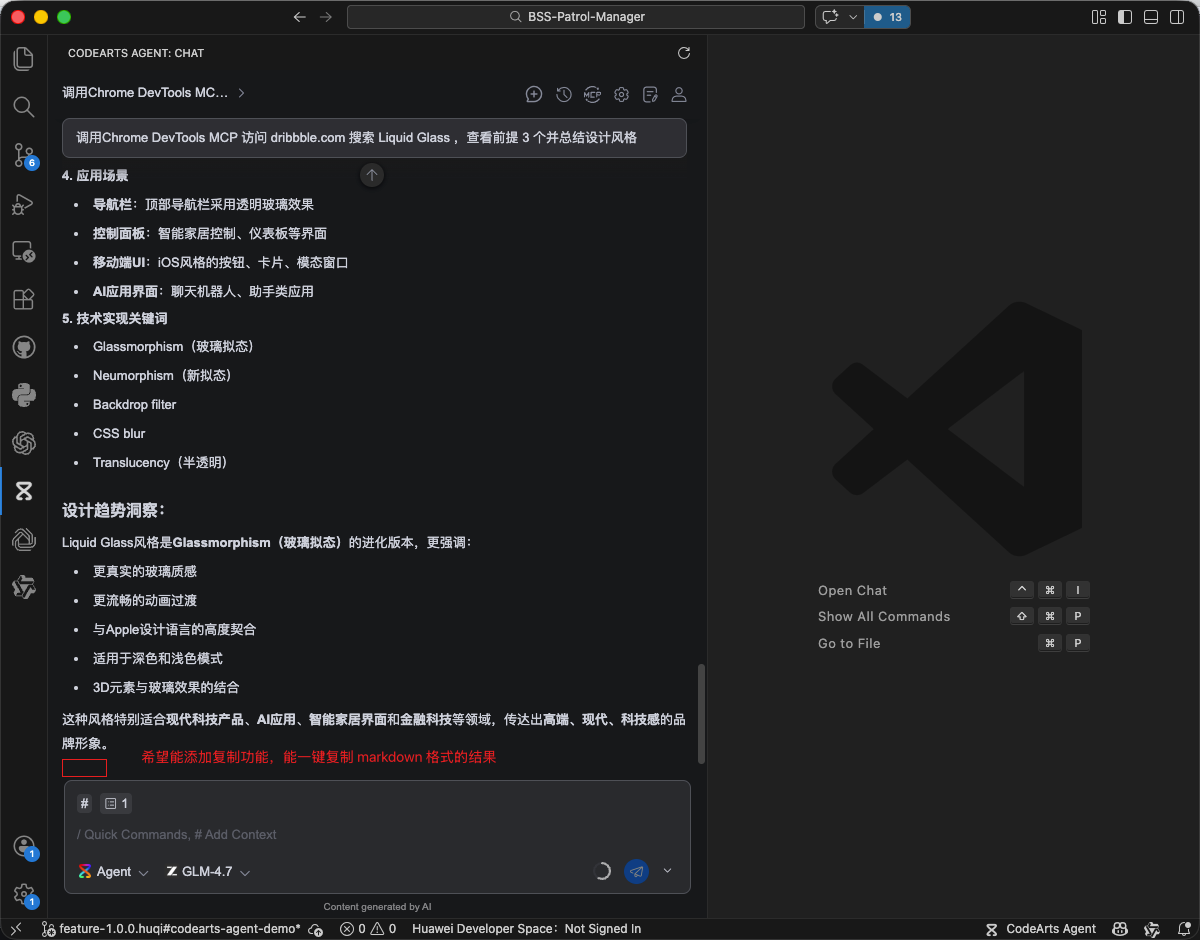
Task: Select the CodeArts Agent activity bar icon
Action: 24,491
